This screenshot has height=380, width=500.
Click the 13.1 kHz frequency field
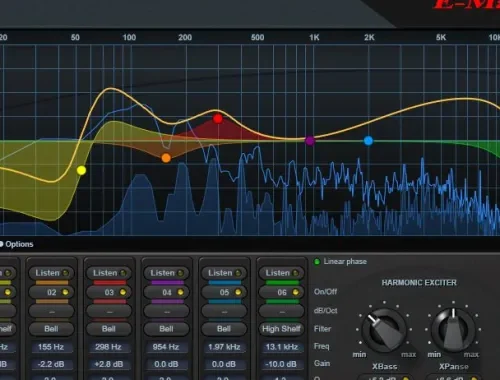pyautogui.click(x=282, y=347)
